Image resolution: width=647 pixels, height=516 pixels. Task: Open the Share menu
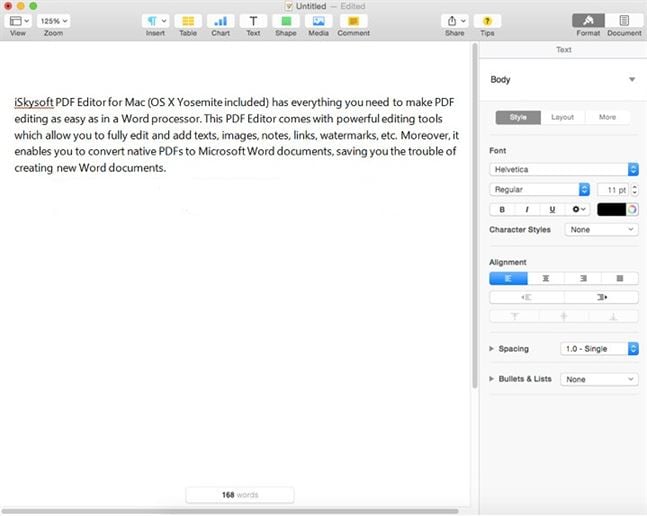[455, 21]
